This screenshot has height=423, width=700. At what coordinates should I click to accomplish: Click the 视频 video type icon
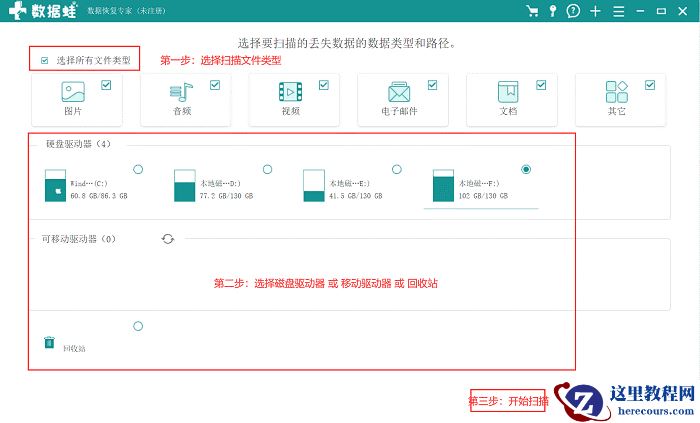(290, 92)
